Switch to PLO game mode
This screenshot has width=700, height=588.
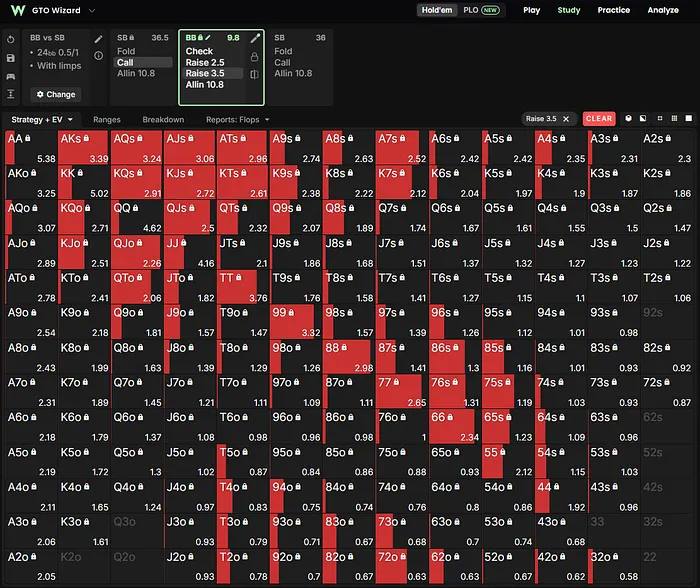tap(481, 10)
